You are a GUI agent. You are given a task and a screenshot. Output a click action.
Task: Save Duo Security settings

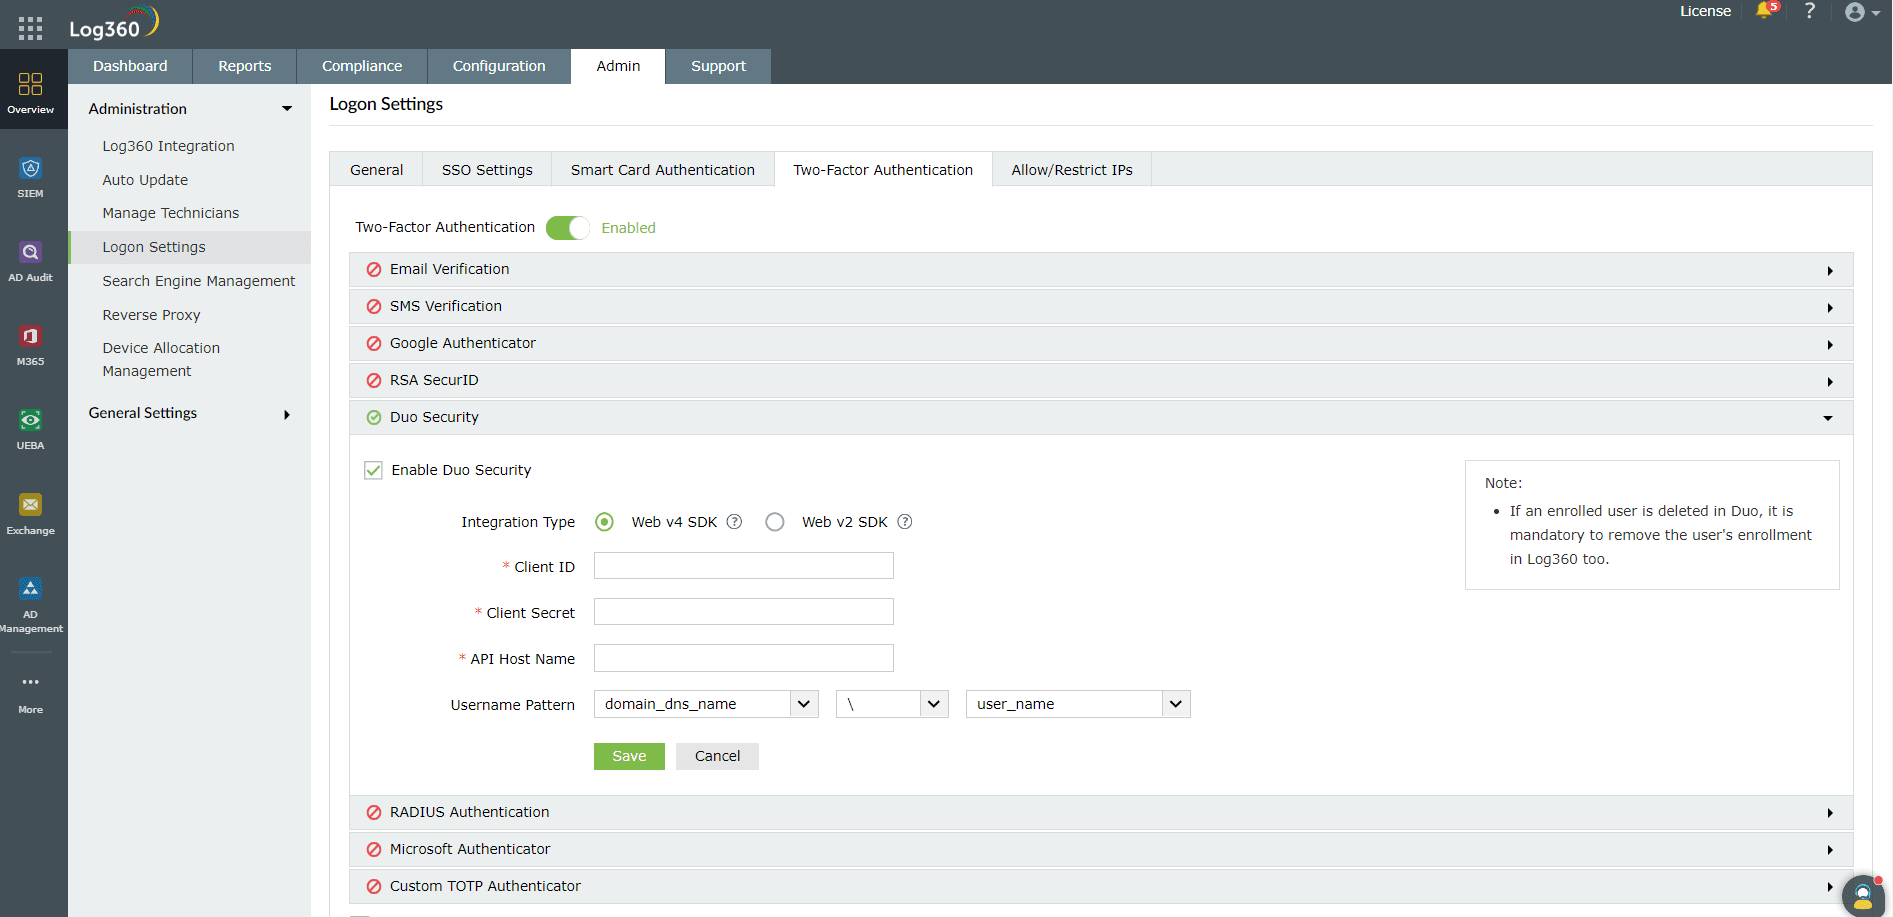point(629,756)
